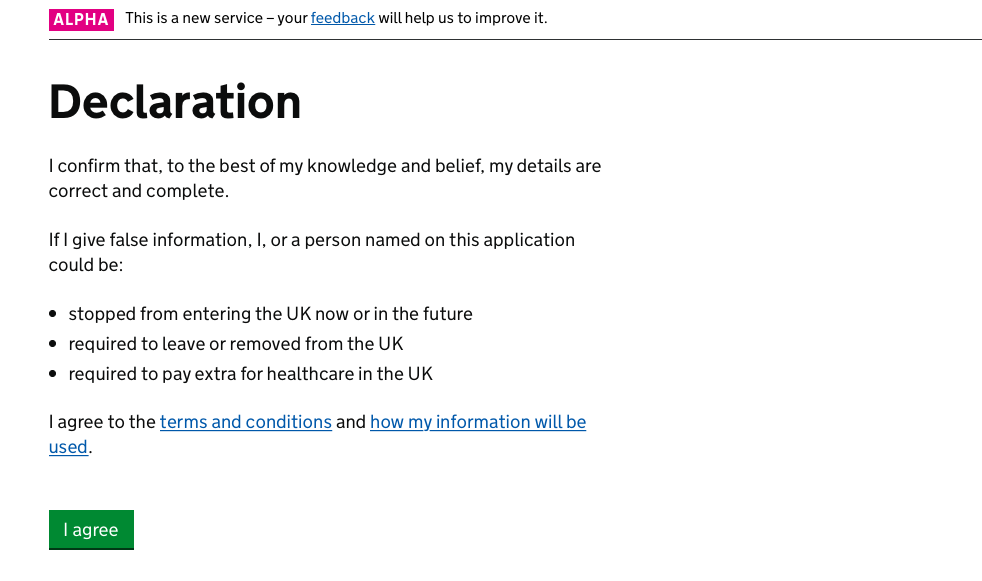Click the 'I confirm that' paragraph
982x581 pixels.
coord(325,178)
